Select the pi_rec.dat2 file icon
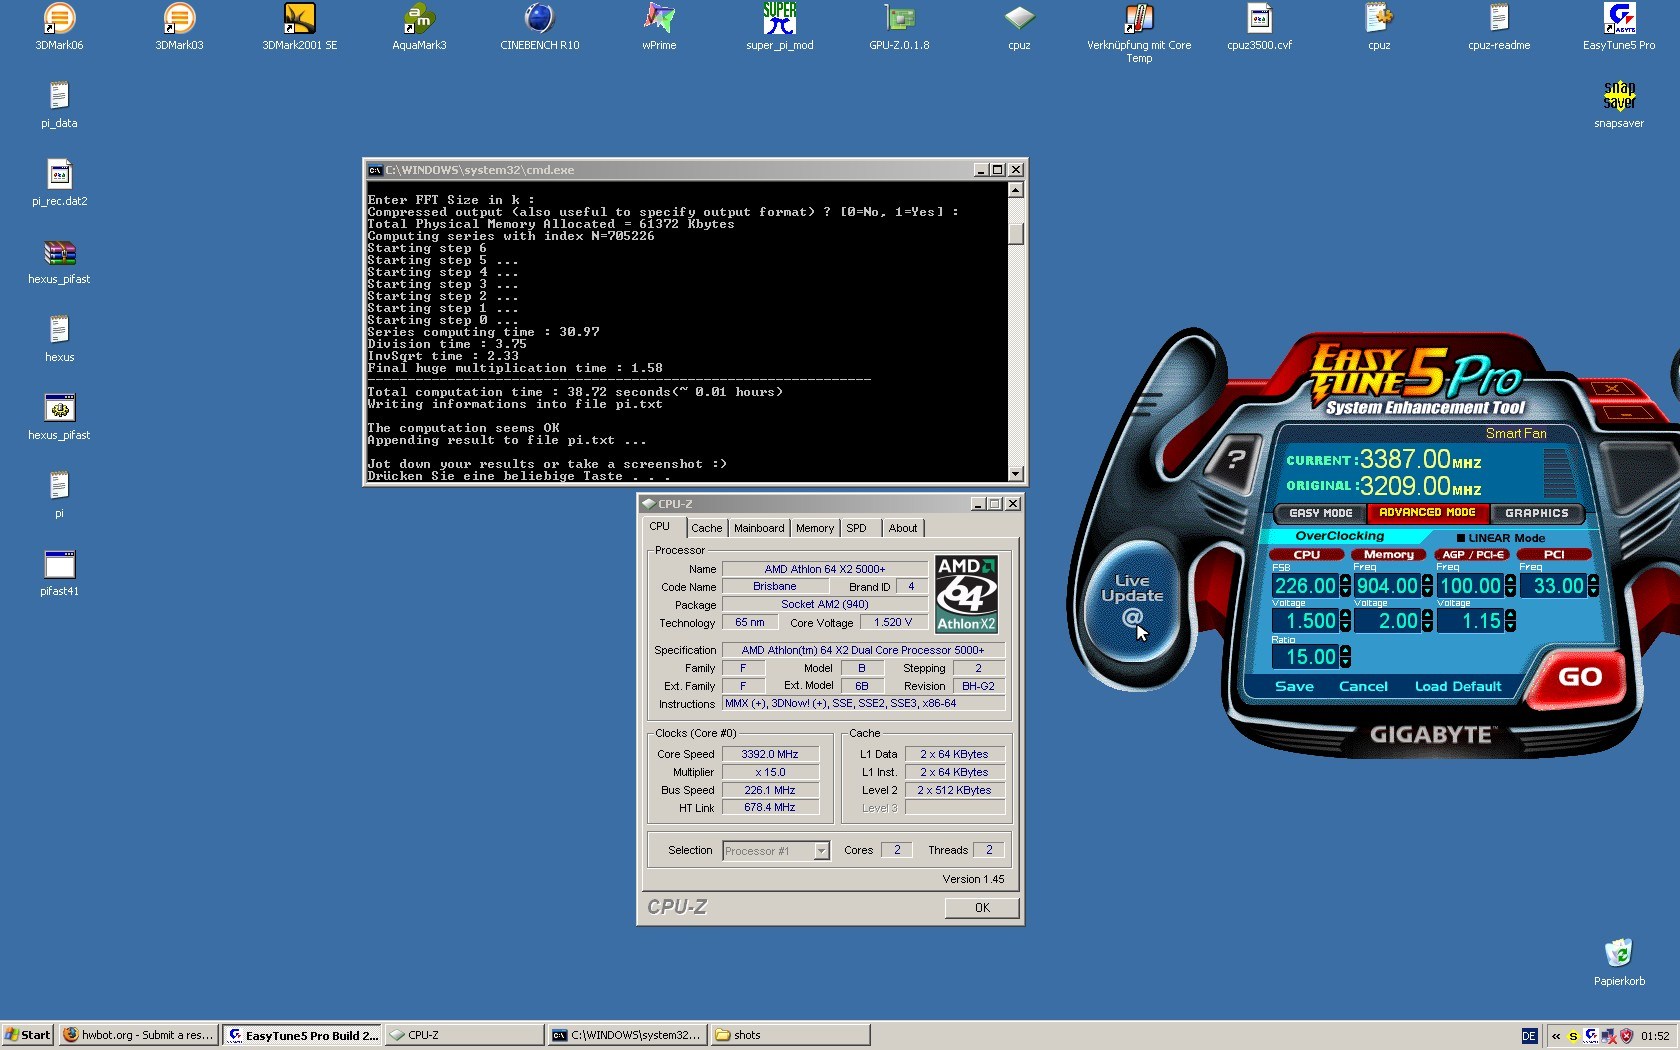 point(59,183)
